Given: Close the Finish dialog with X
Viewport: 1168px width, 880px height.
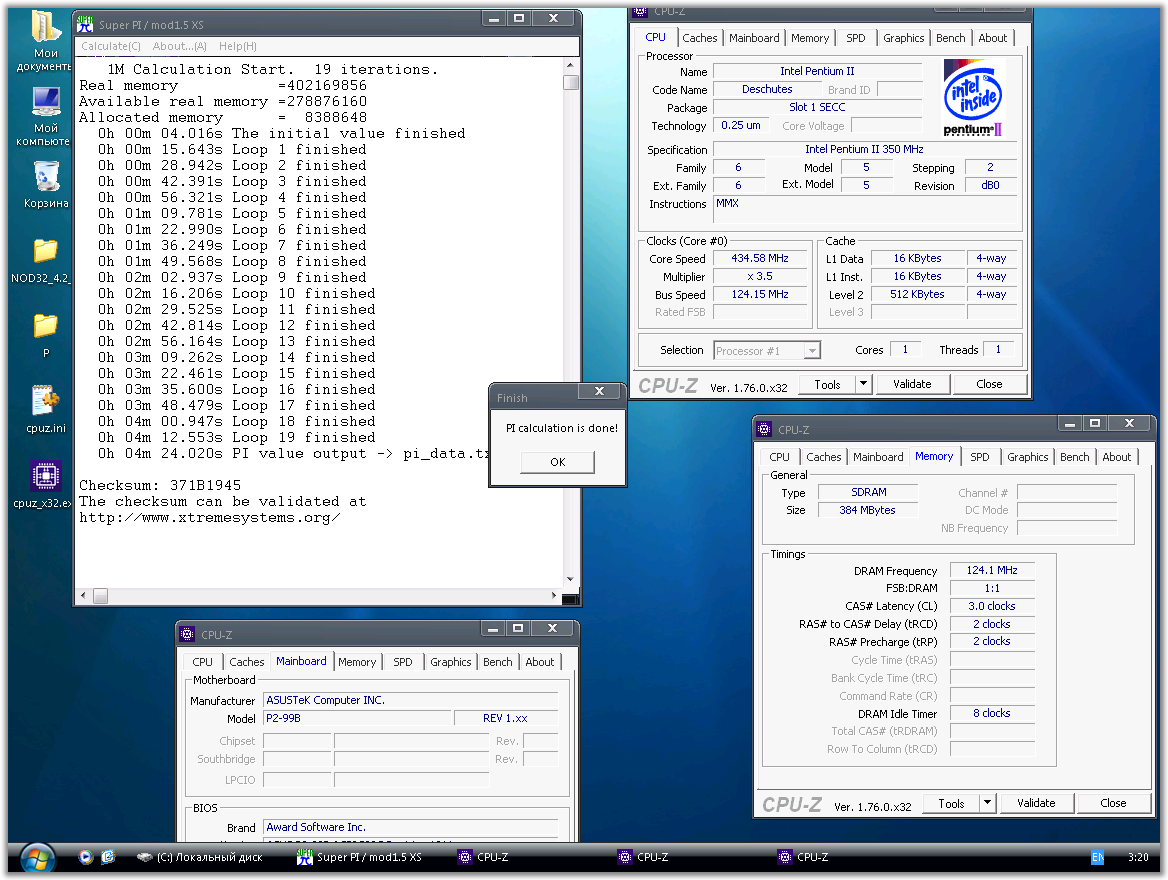Looking at the screenshot, I should click(x=599, y=391).
